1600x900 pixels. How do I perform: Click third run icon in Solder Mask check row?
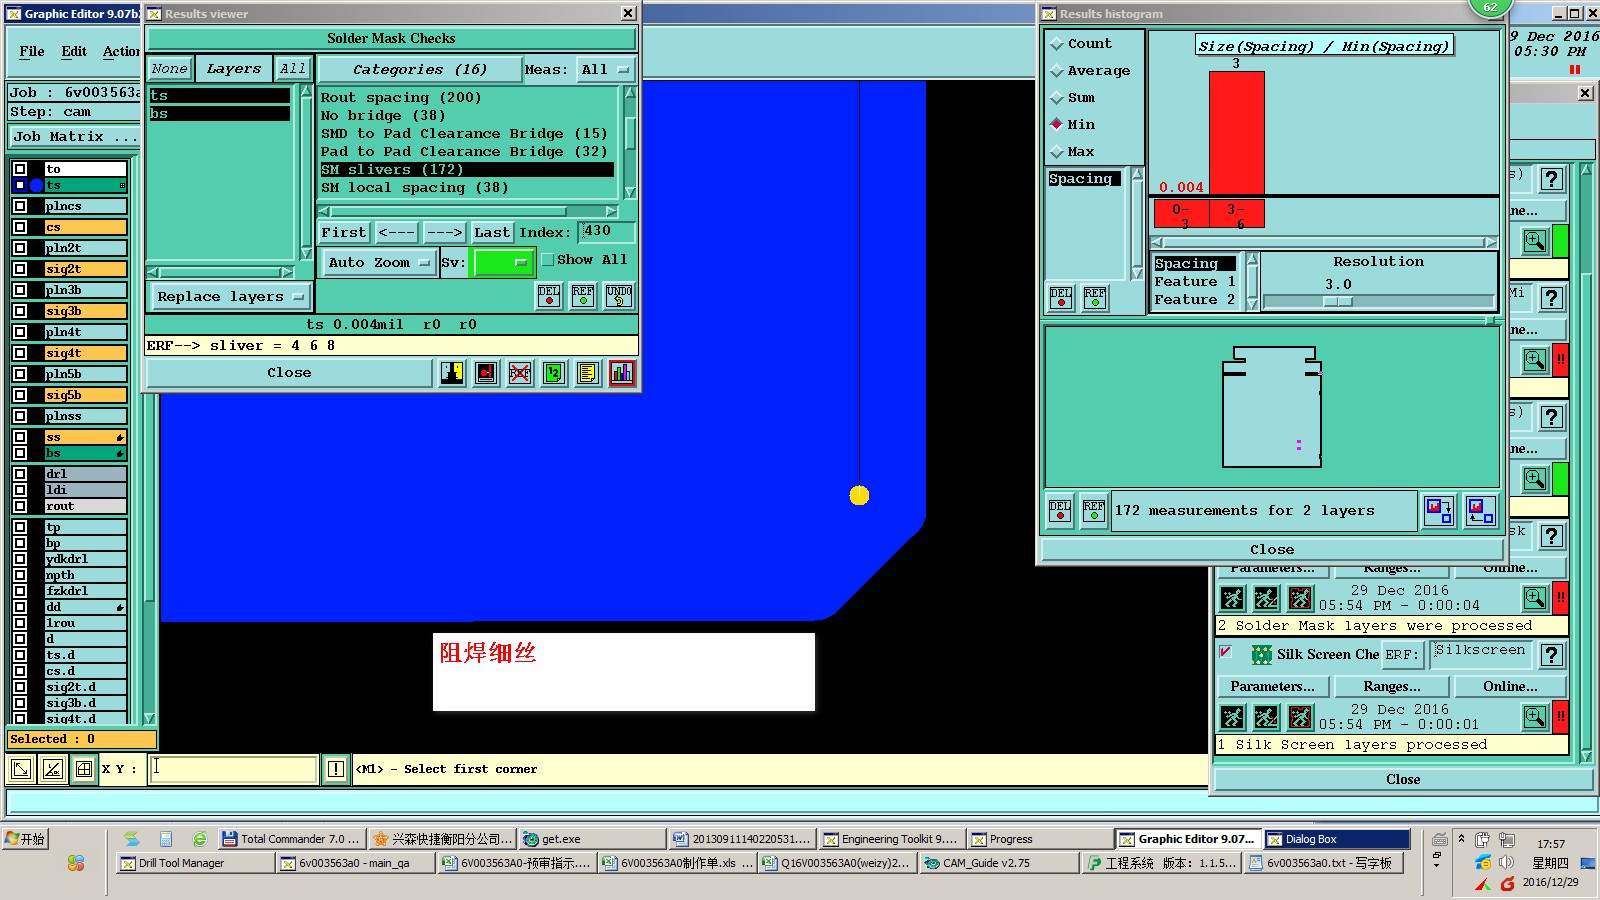[x=1300, y=599]
